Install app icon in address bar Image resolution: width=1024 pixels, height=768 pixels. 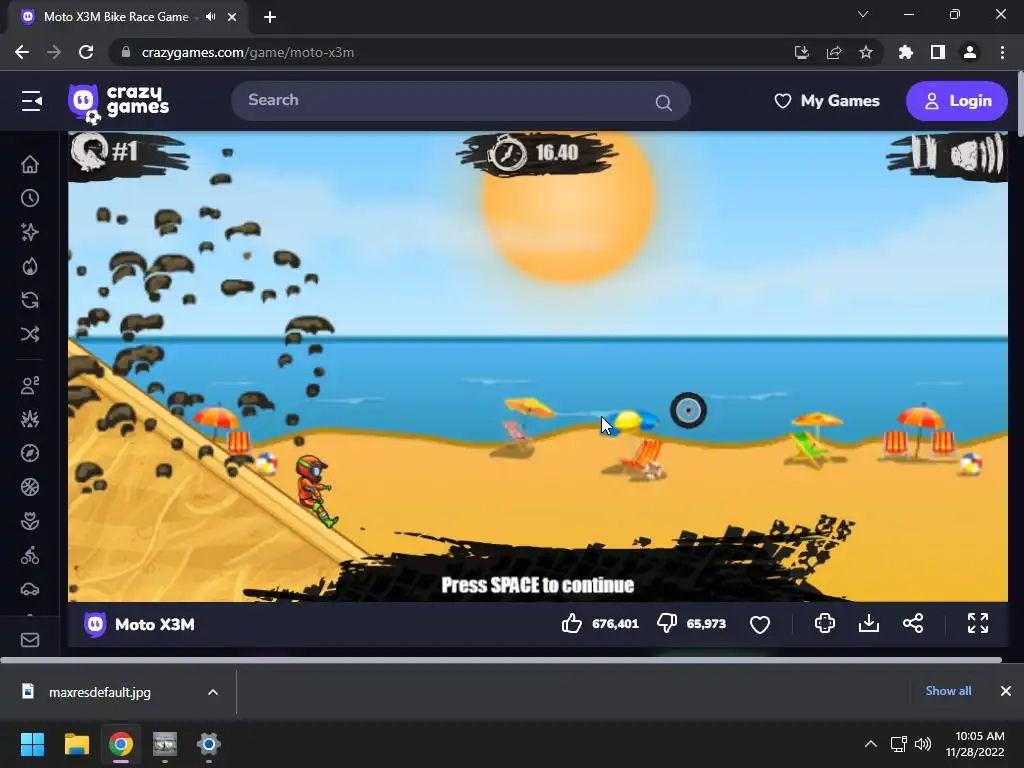[x=801, y=52]
